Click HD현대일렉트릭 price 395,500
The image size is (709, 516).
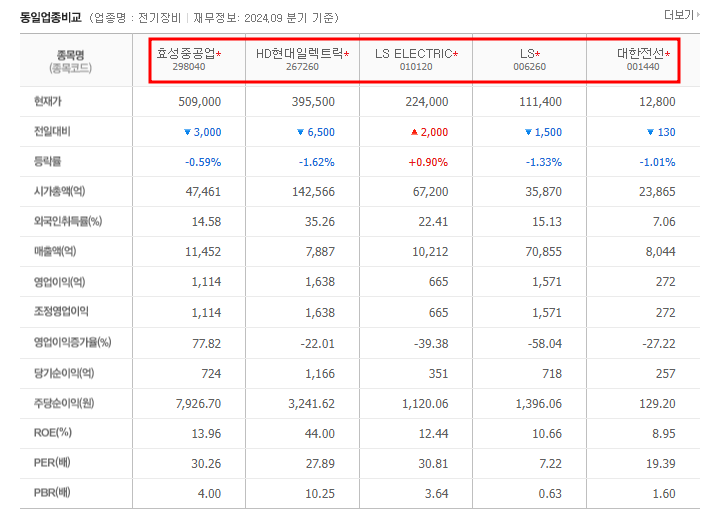[x=313, y=102]
